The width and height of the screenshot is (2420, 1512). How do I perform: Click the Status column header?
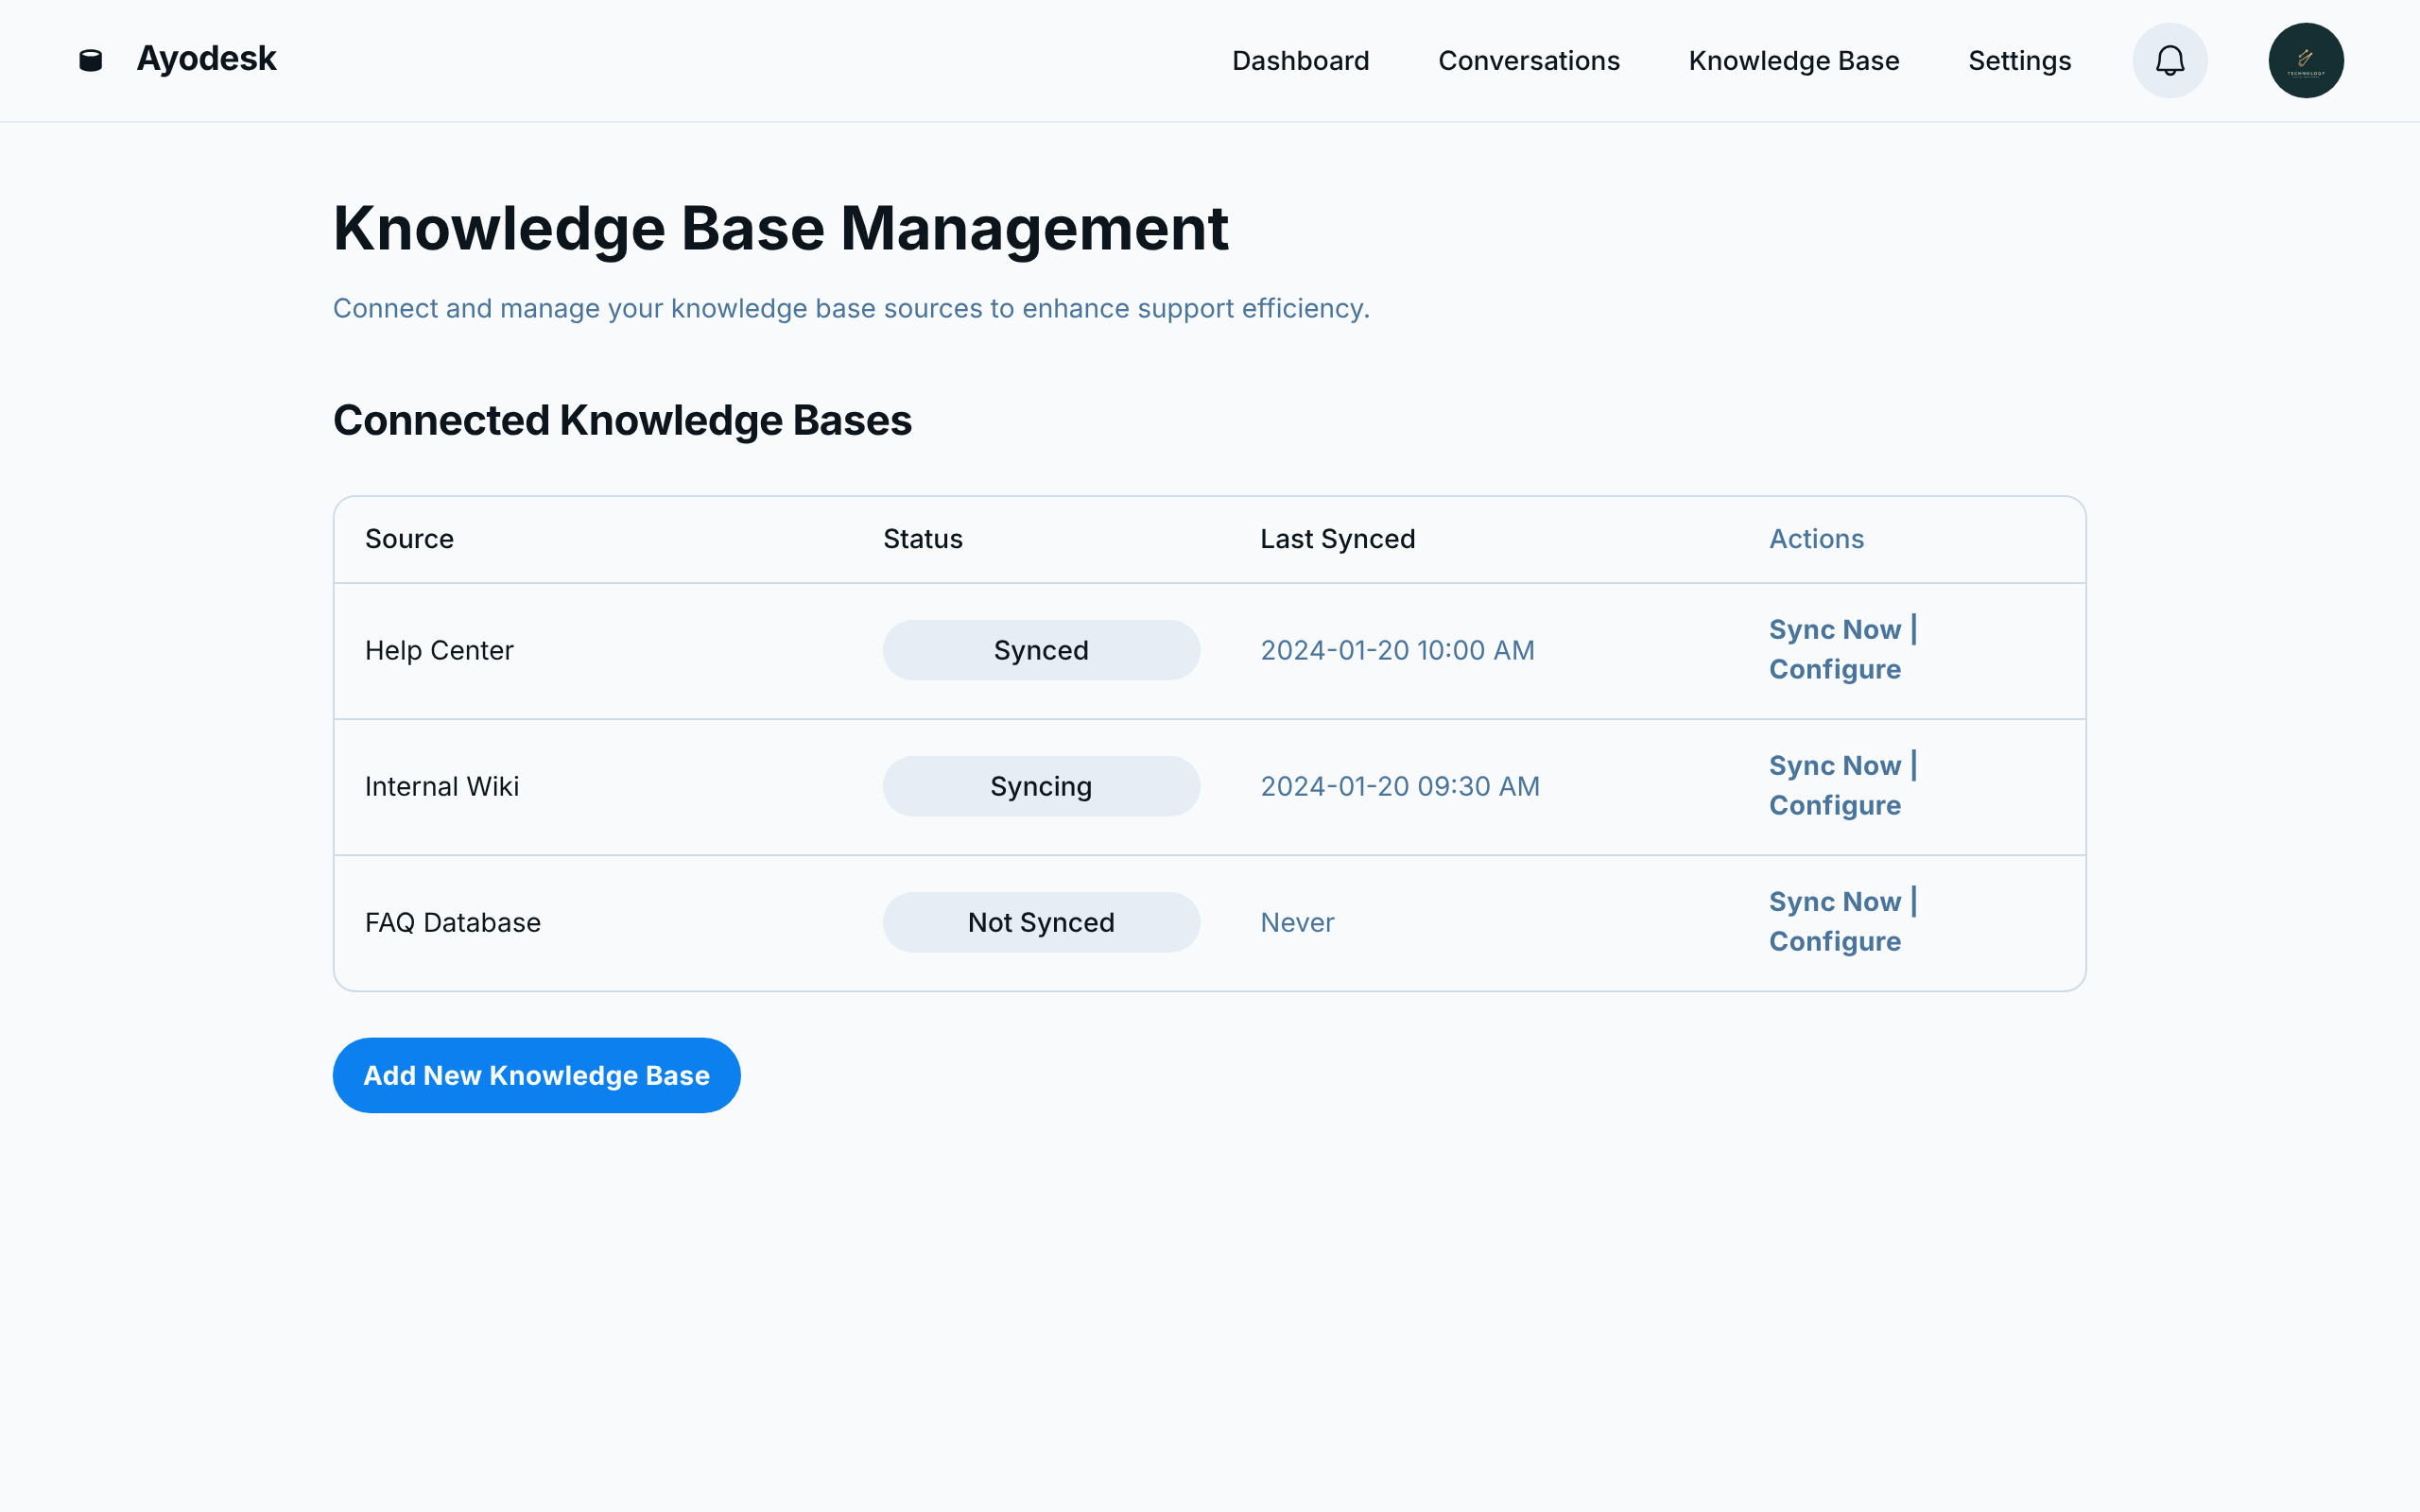[x=922, y=539]
